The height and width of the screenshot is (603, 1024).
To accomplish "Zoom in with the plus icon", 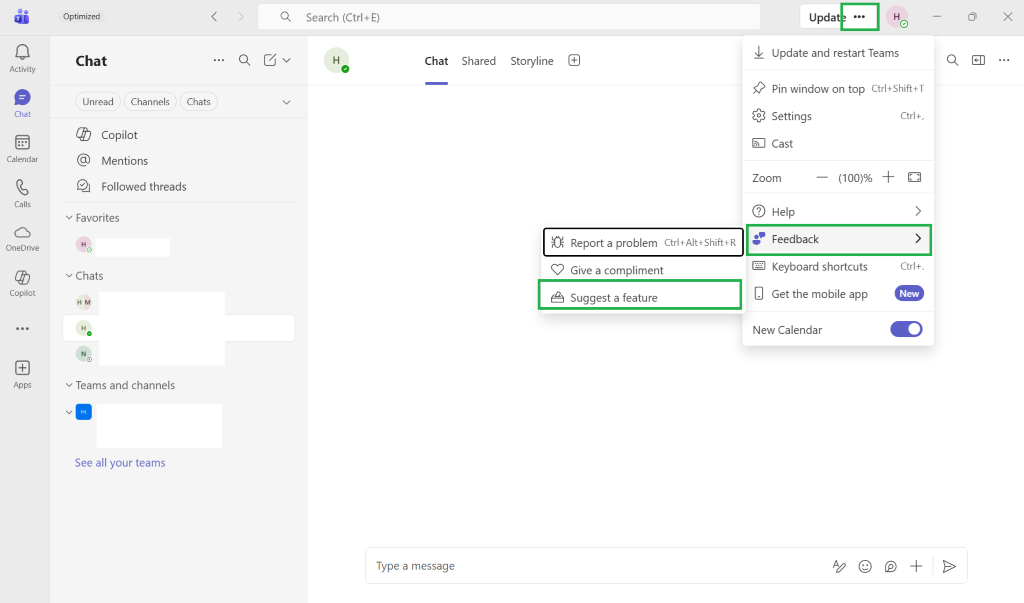I will coord(888,177).
